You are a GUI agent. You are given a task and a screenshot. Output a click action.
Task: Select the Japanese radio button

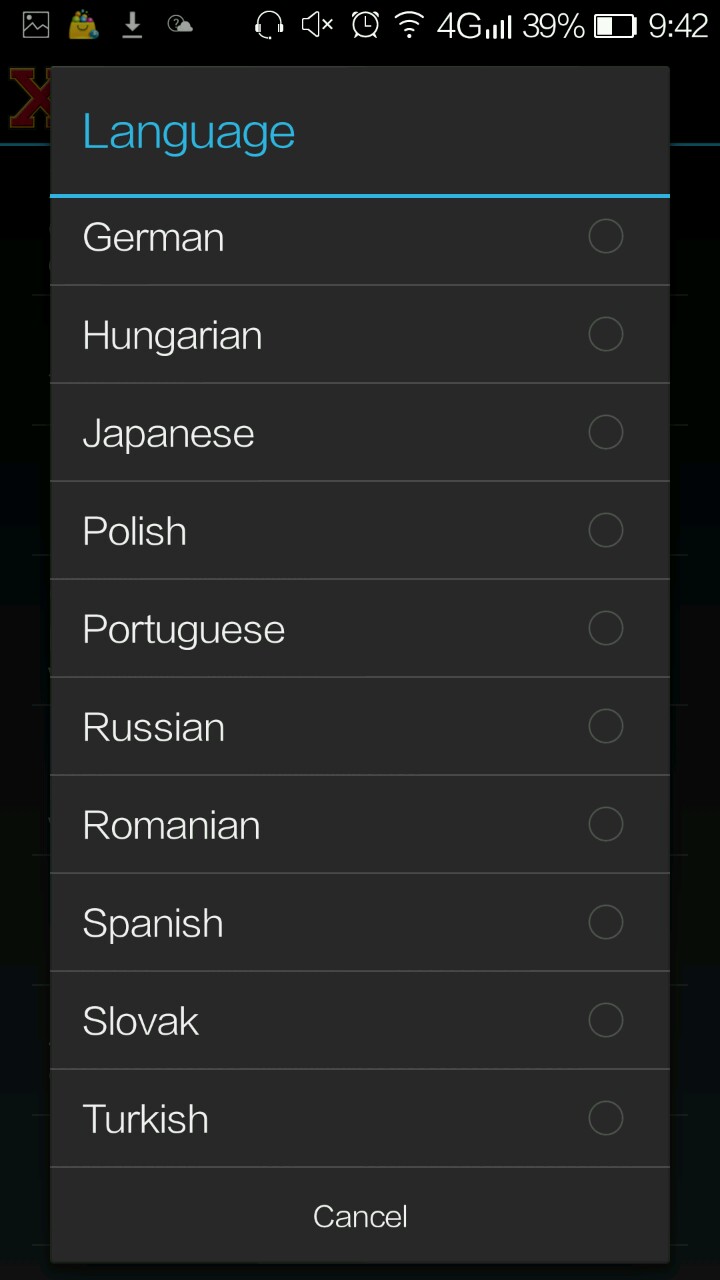tap(605, 432)
